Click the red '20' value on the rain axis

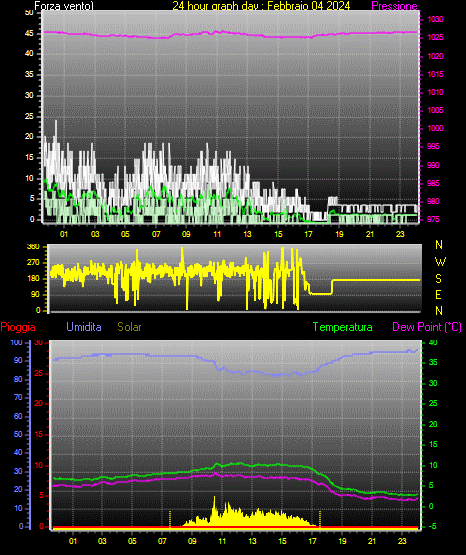tap(39, 404)
